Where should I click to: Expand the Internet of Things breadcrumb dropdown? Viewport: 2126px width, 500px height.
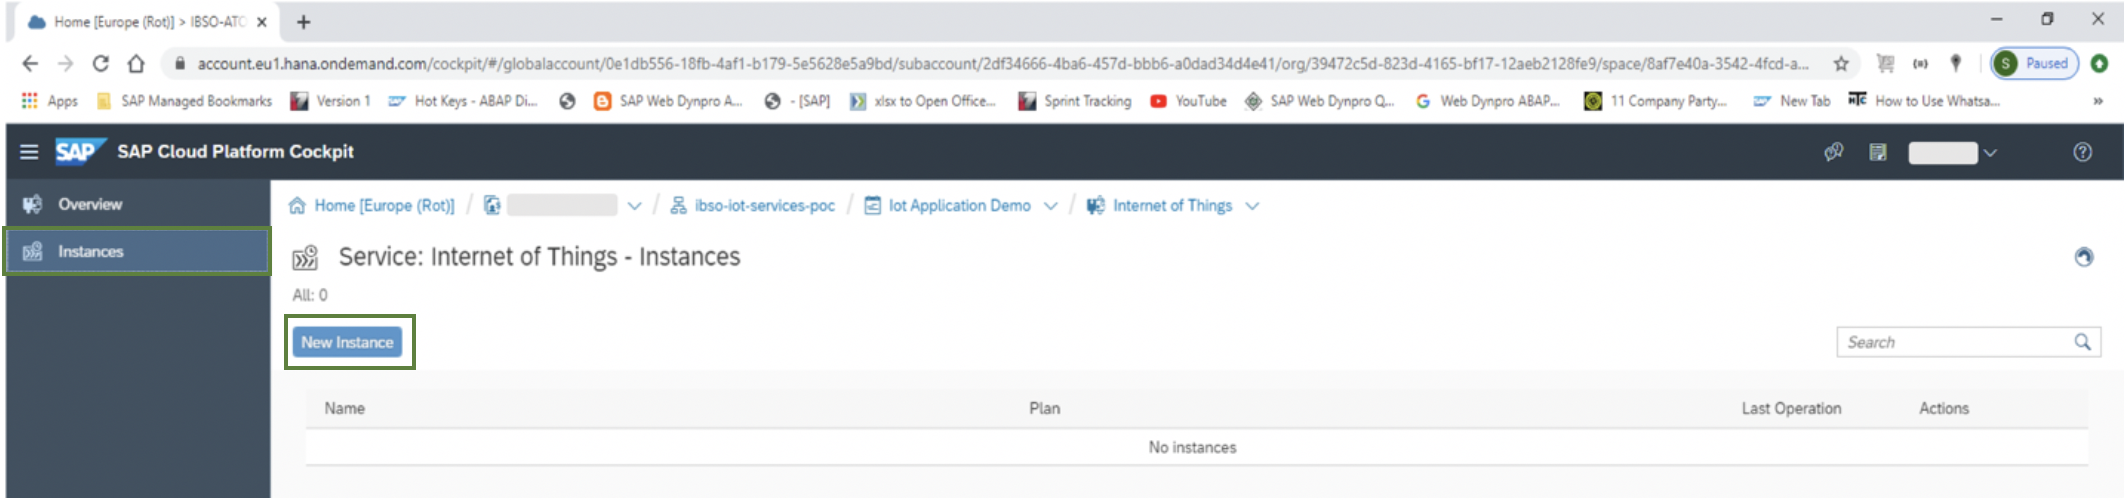1252,206
